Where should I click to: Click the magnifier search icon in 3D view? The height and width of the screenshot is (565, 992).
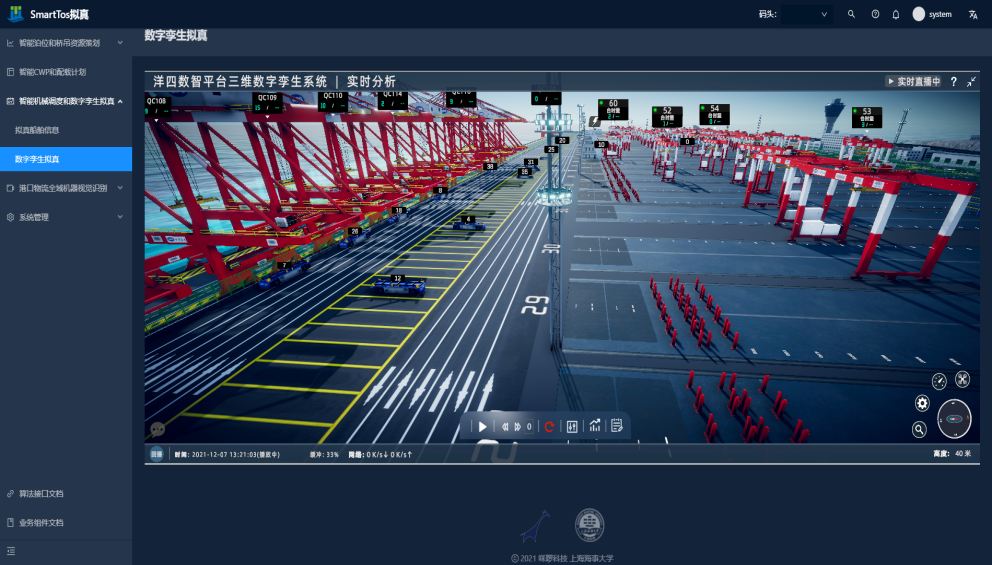pos(919,429)
